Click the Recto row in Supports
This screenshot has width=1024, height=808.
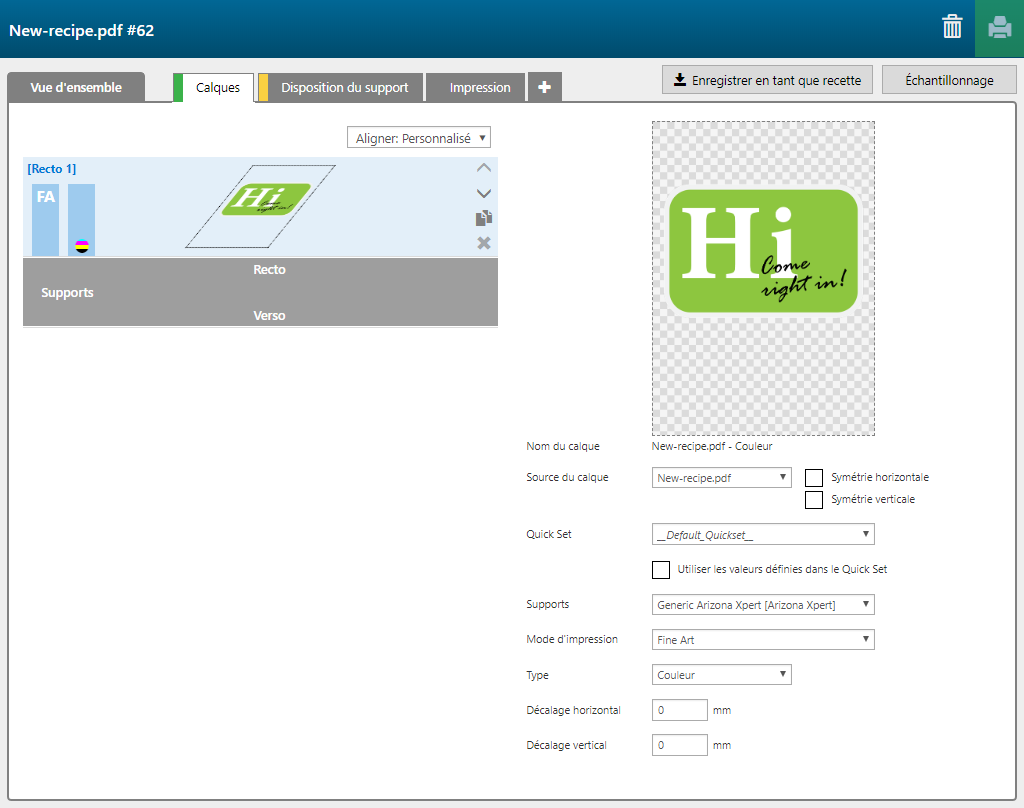(269, 270)
